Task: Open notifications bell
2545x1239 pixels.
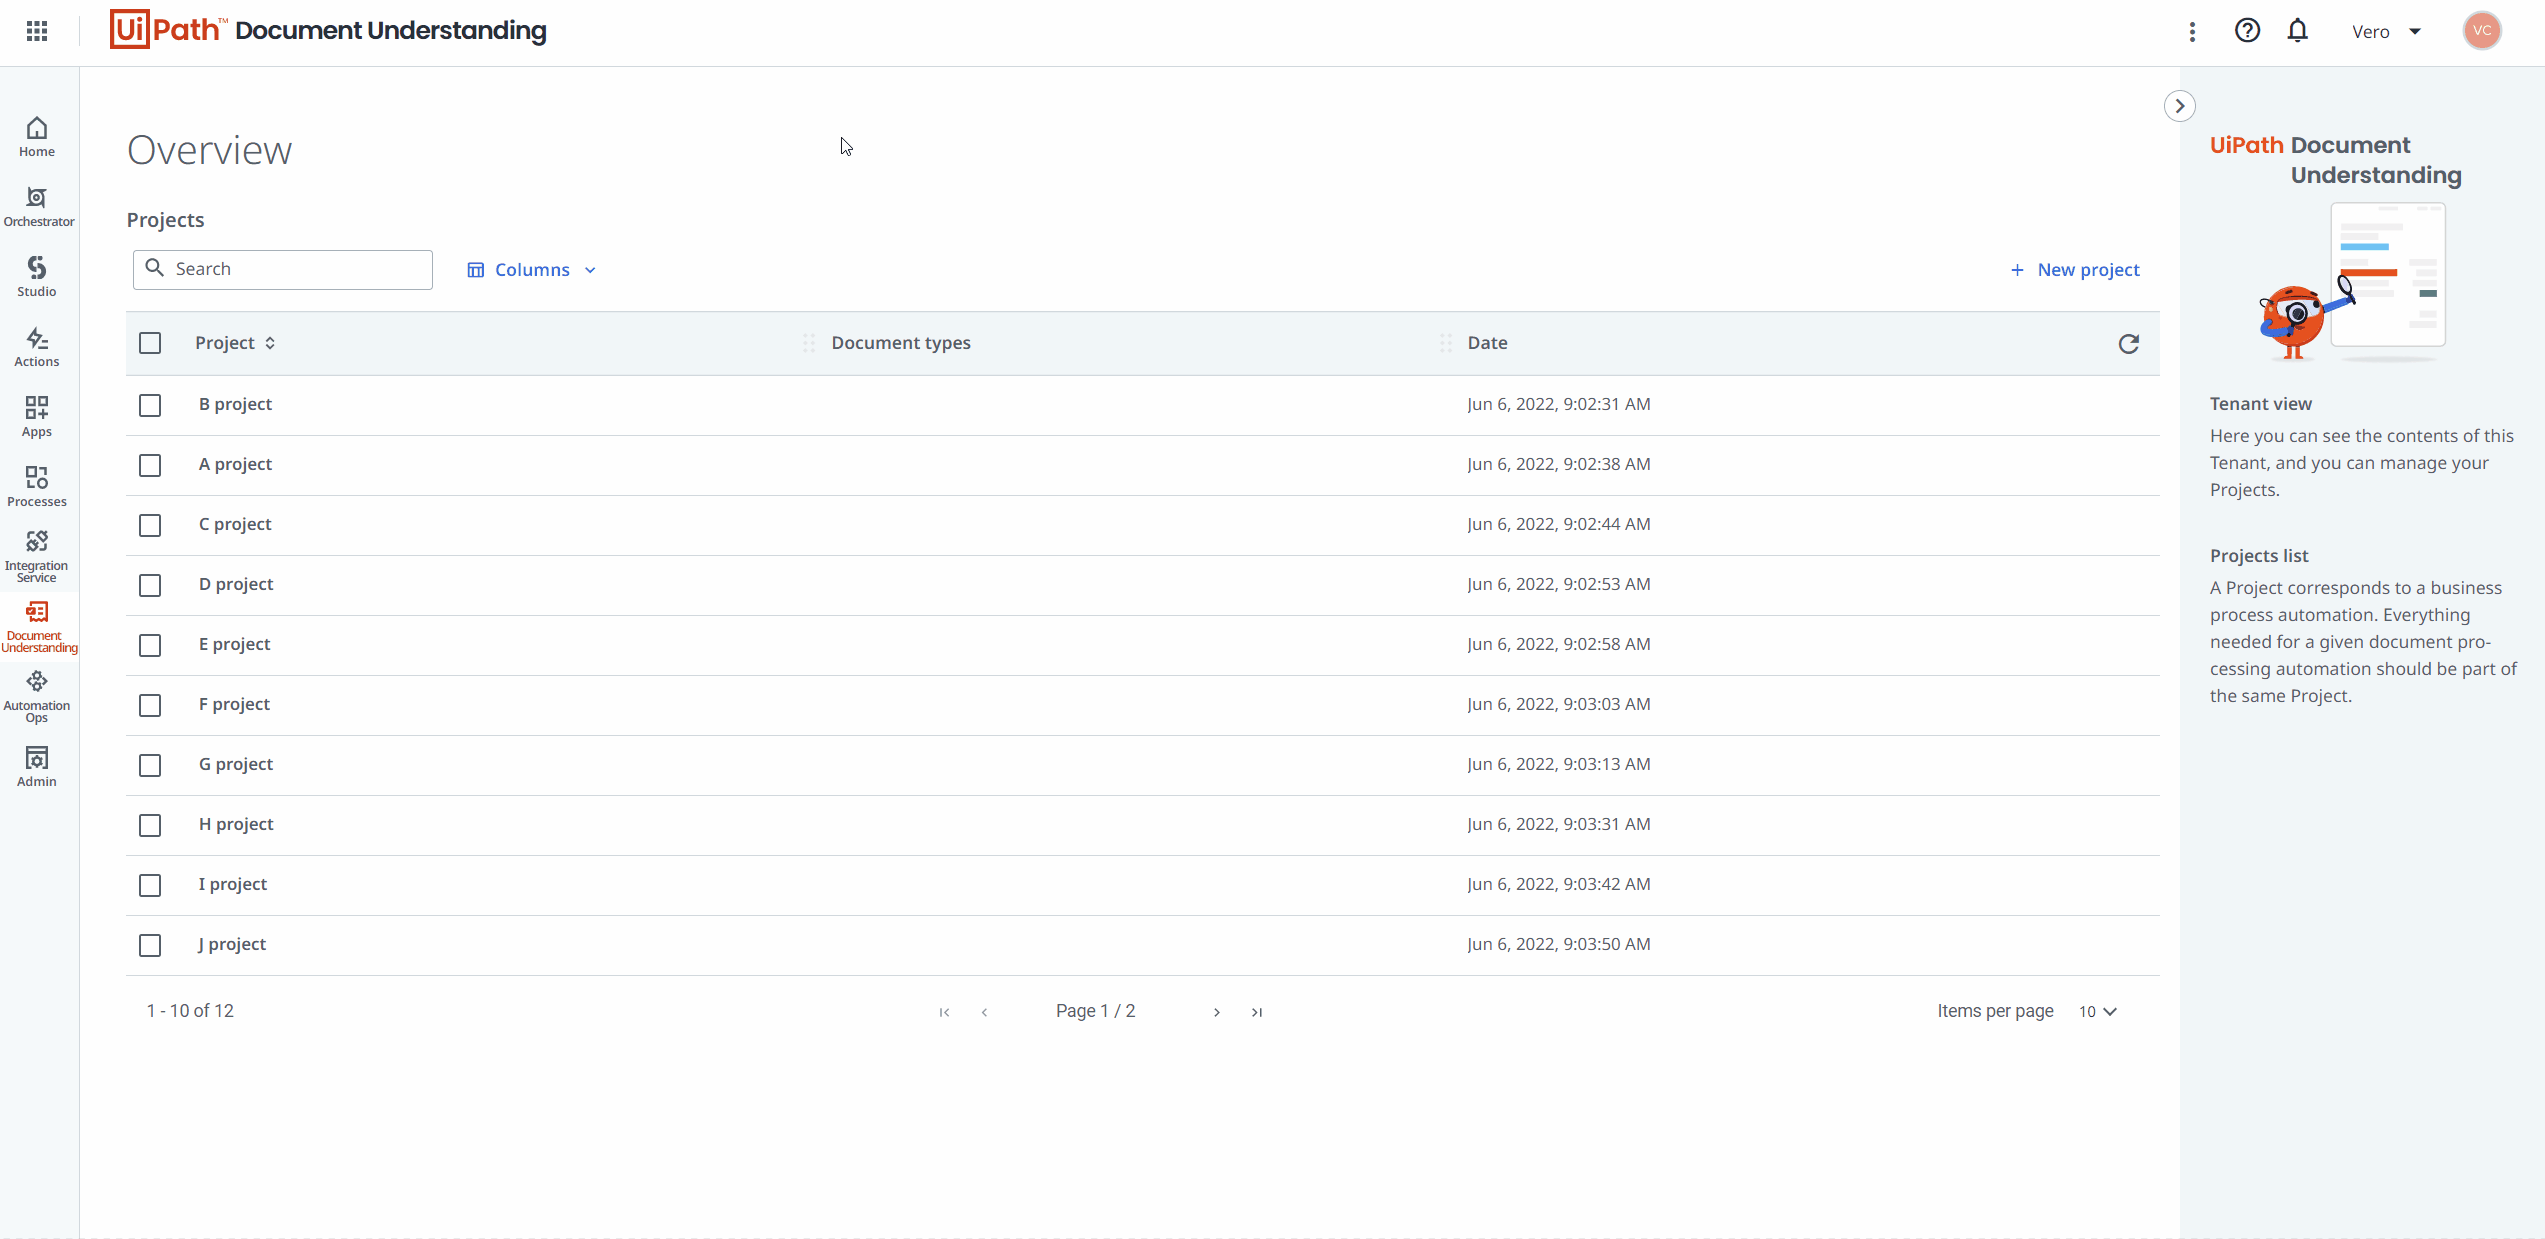Action: 2298,31
